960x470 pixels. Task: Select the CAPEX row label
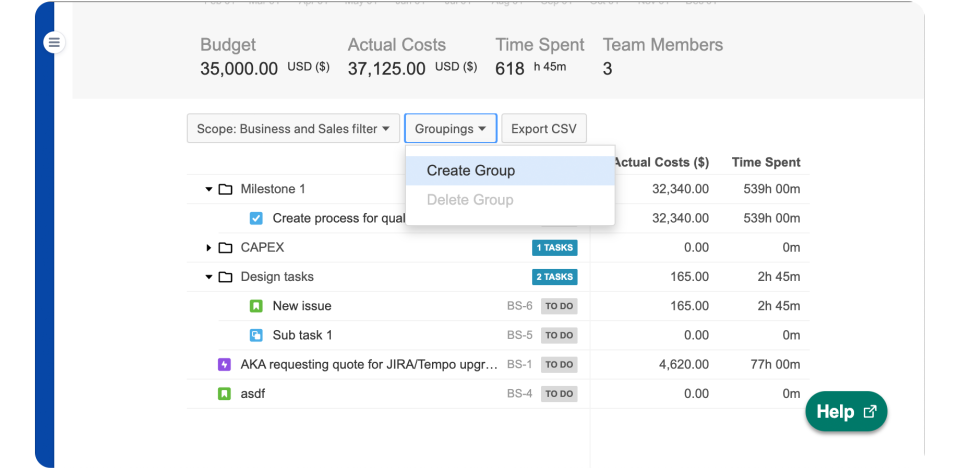tap(262, 248)
